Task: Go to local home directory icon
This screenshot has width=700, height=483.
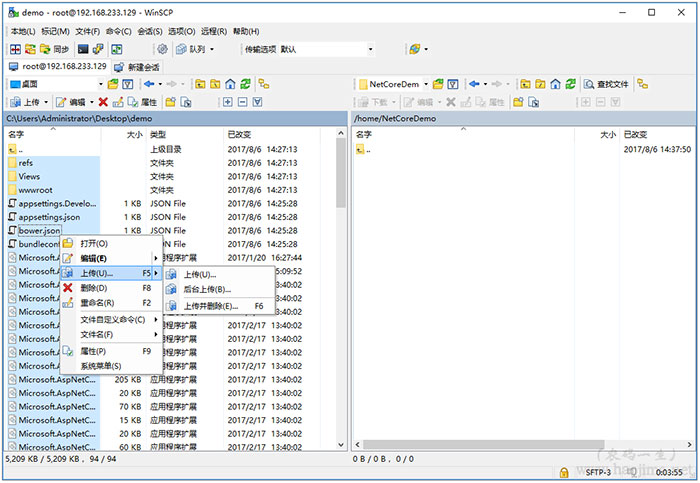Action: click(230, 84)
